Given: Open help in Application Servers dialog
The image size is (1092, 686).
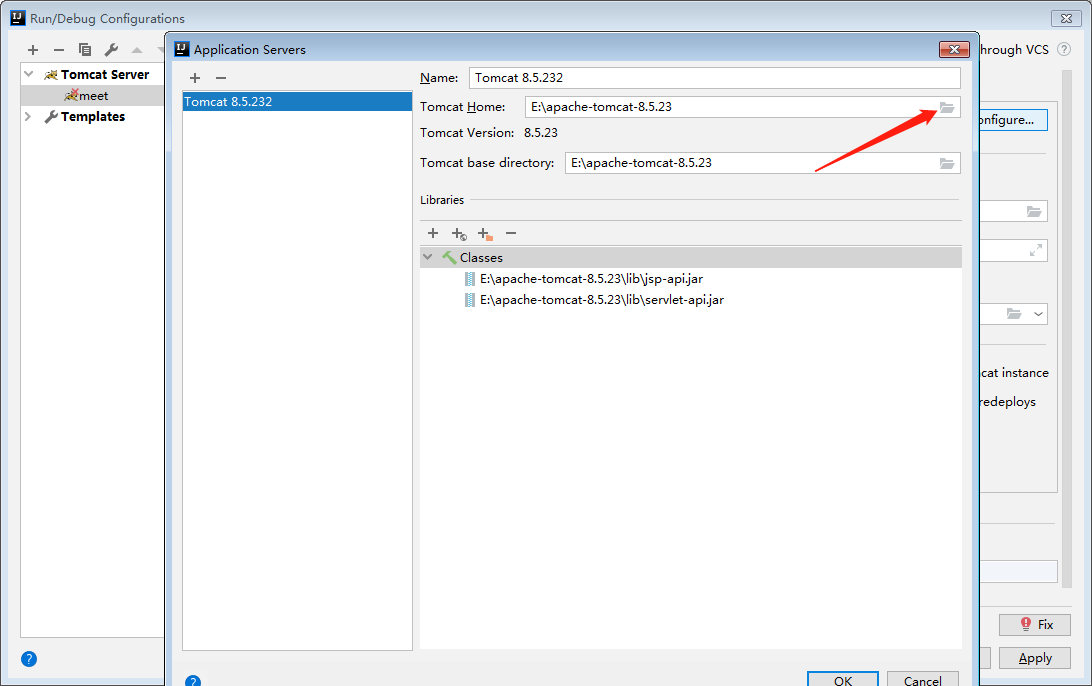Looking at the screenshot, I should coord(193,681).
